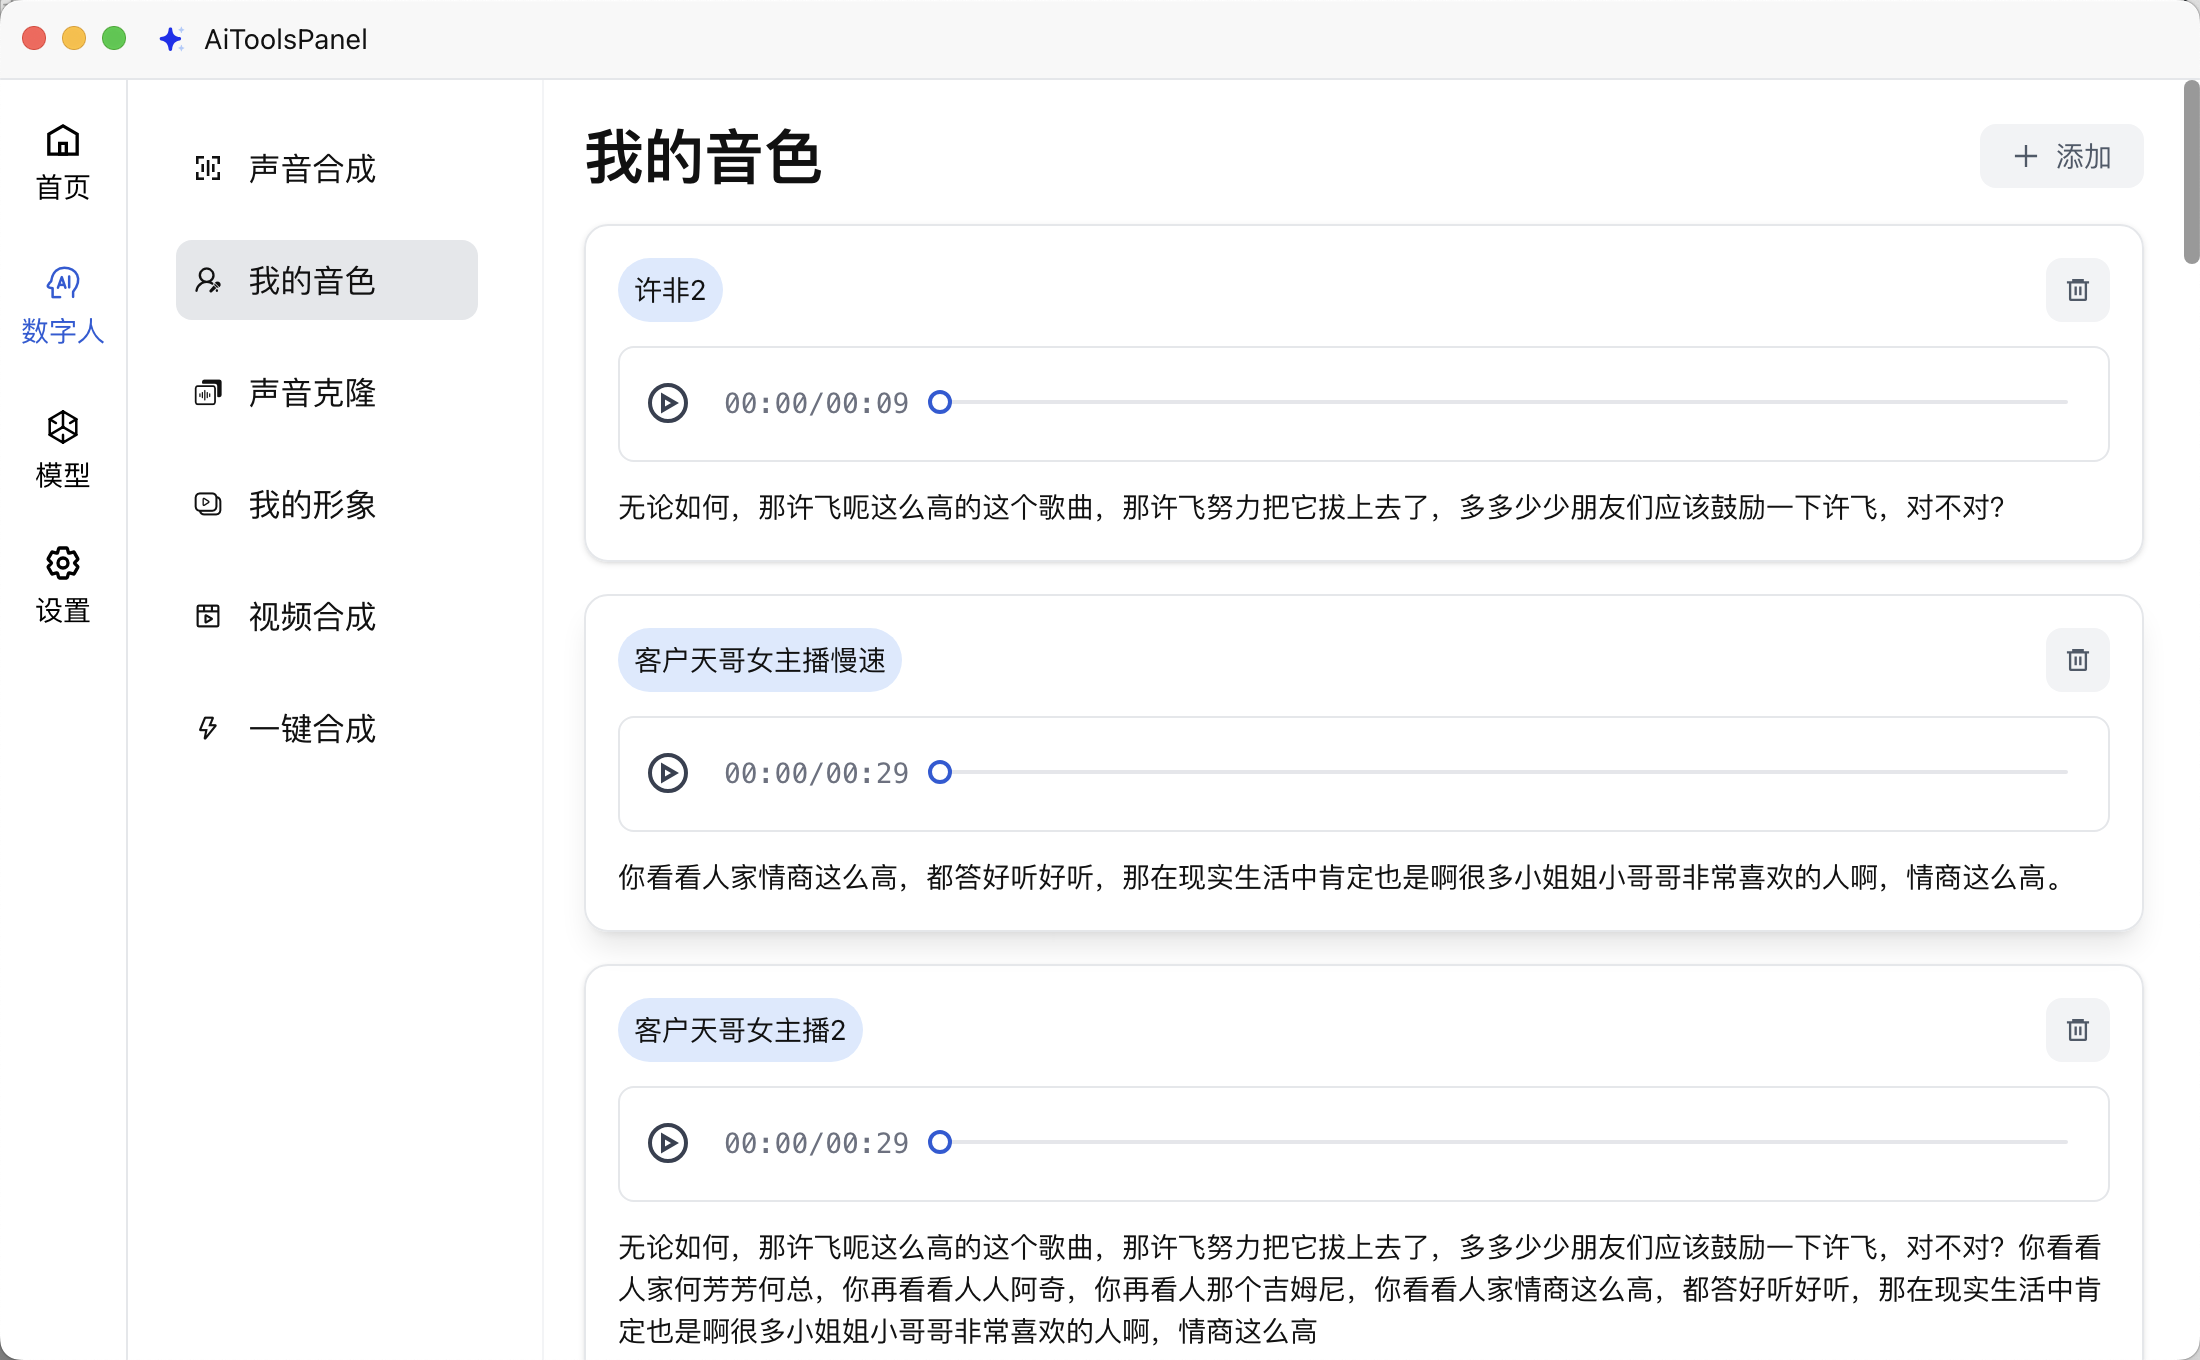Screen dimensions: 2200x1360
Task: Click the AiToolsPanel window title
Action: coord(286,39)
